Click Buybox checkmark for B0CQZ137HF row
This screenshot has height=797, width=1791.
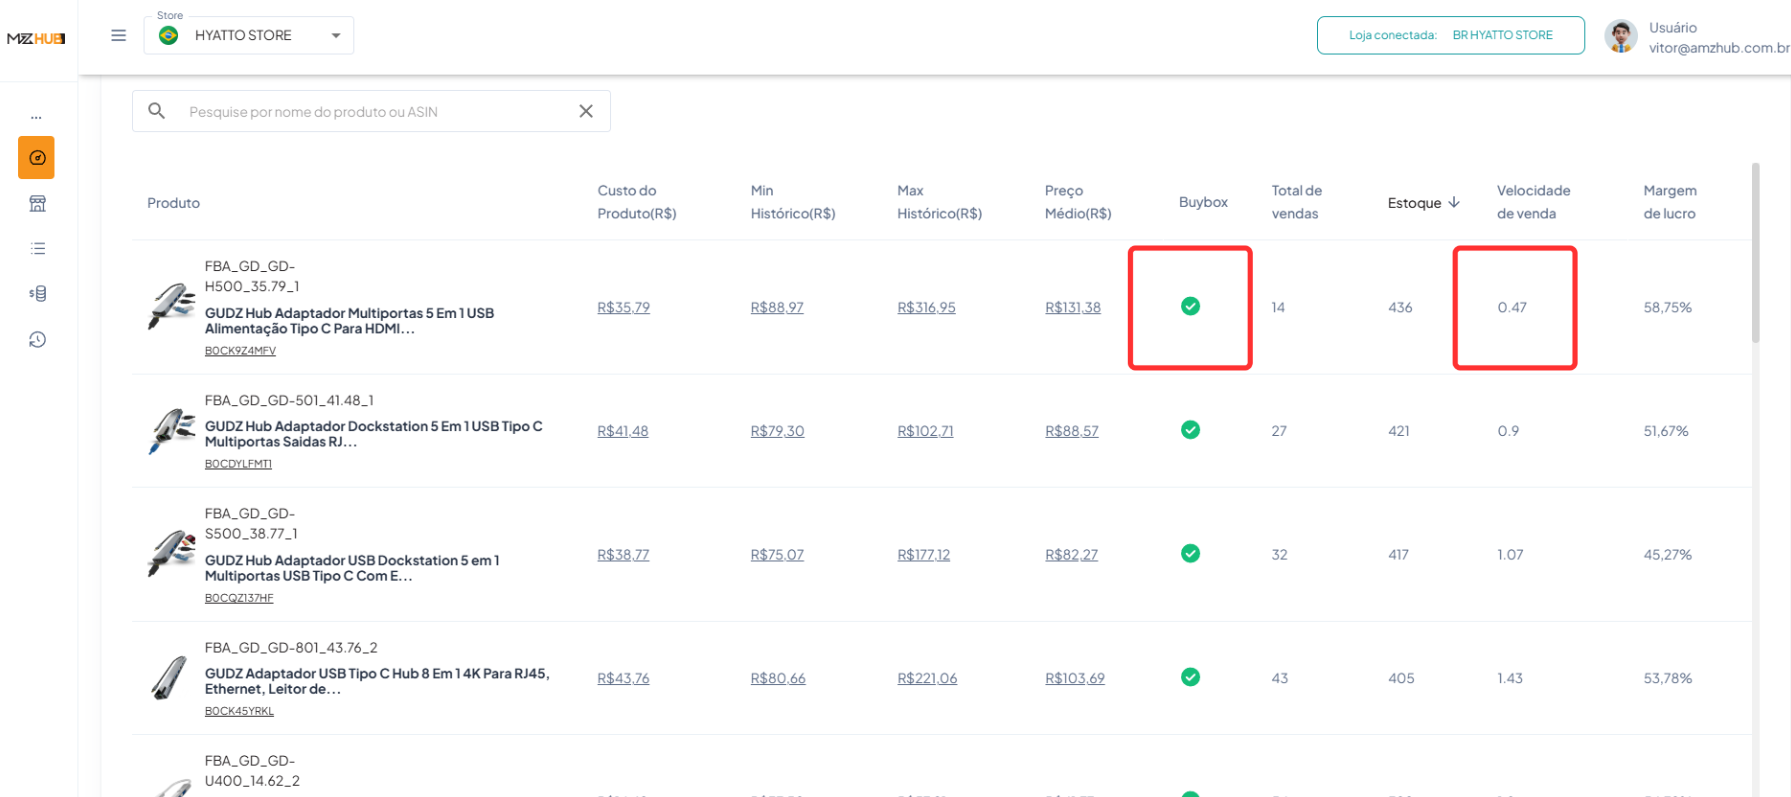1190,553
